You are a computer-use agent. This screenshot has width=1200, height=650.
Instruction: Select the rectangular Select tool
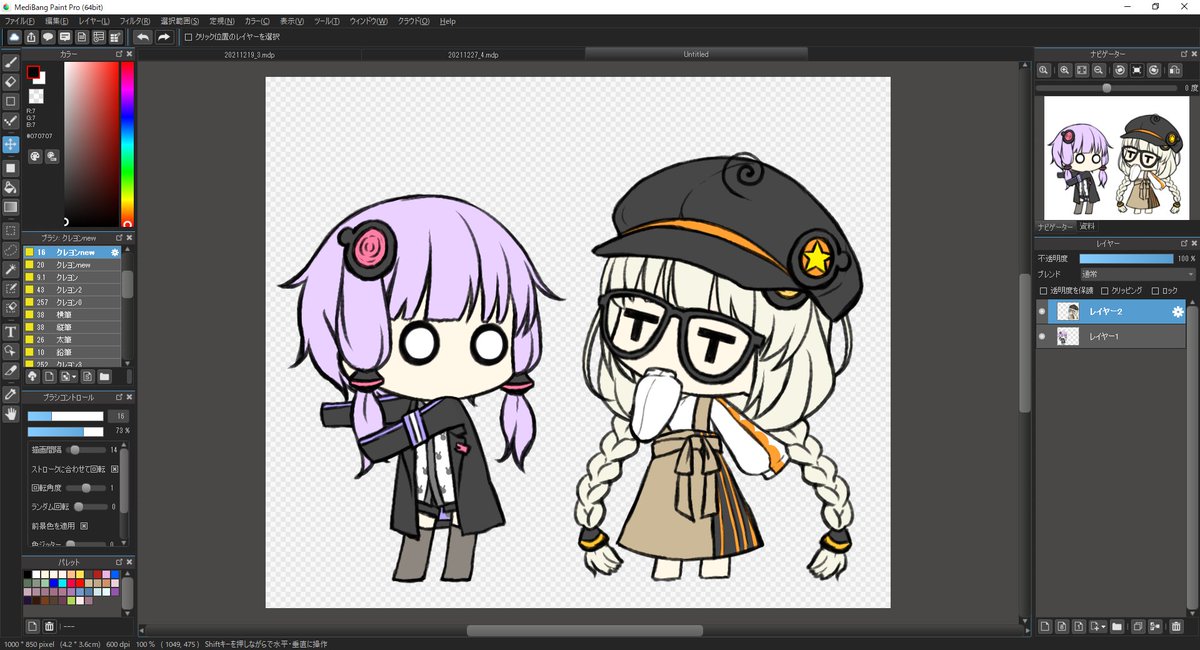[11, 230]
